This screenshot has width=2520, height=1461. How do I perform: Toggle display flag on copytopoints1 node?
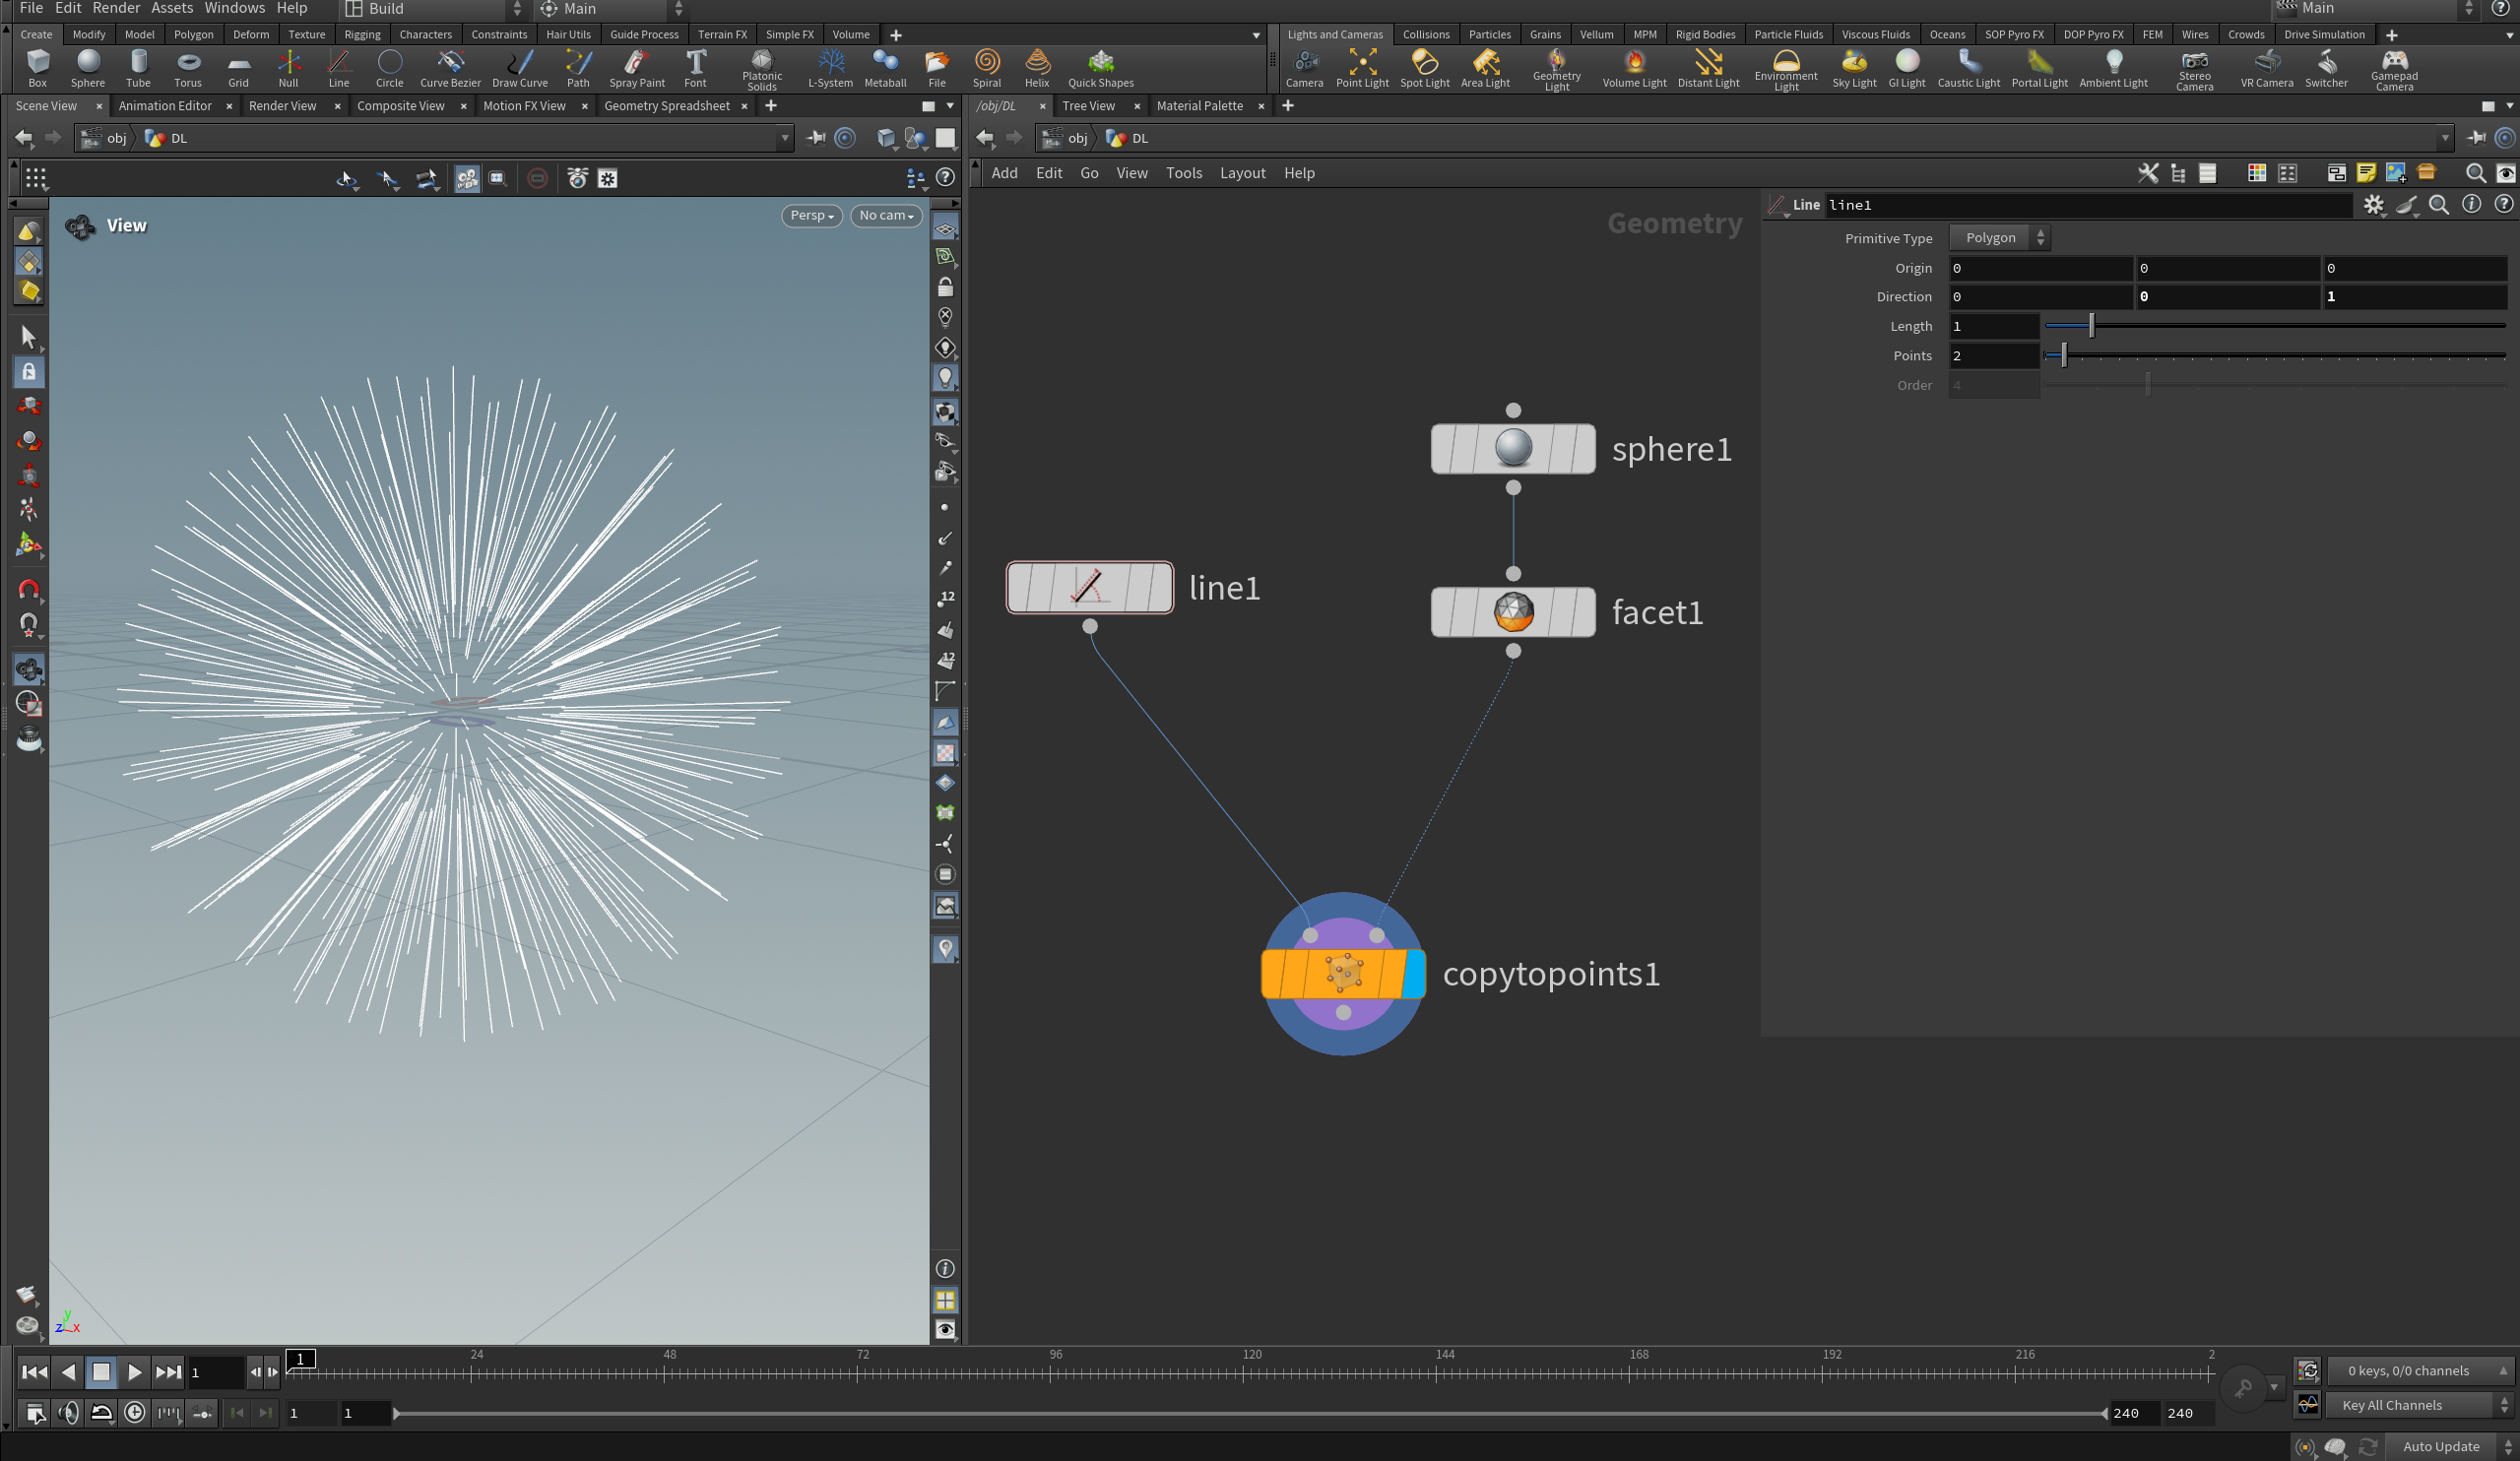tap(1414, 974)
